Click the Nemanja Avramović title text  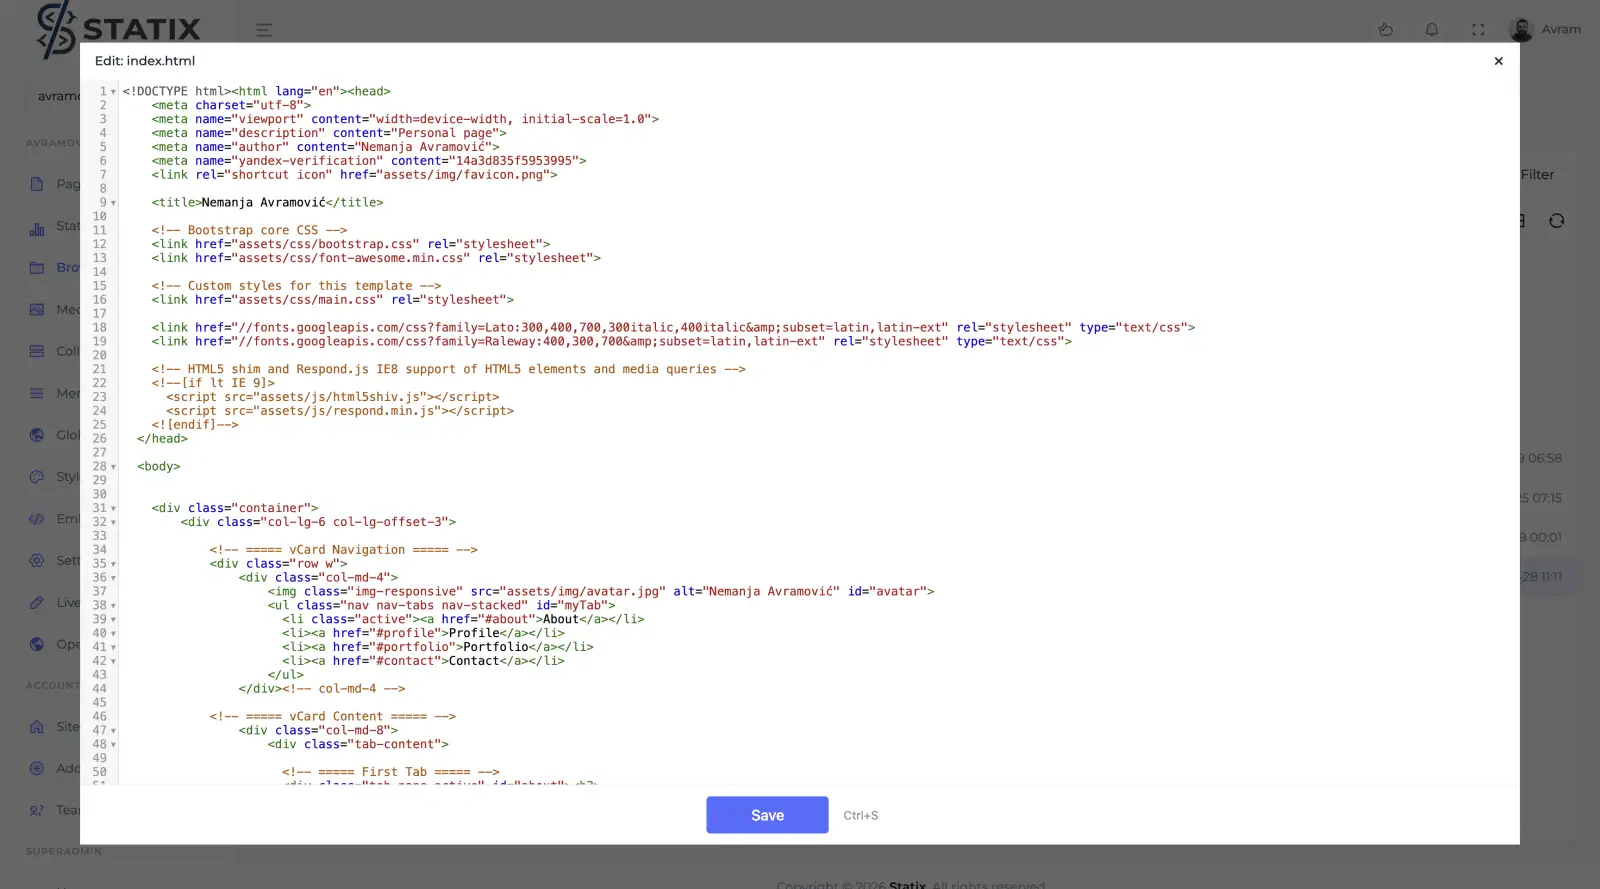coord(263,203)
